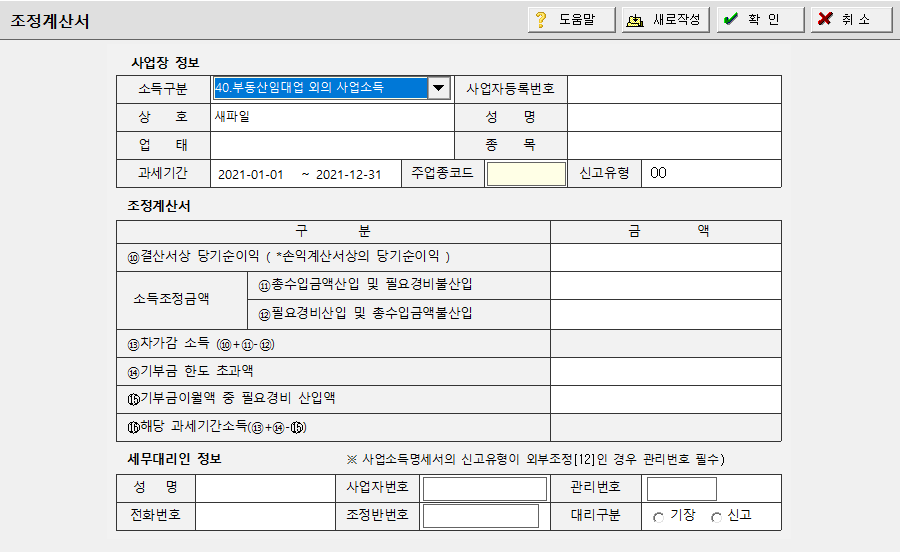This screenshot has height=552, width=900.
Task: Click the 과세기간 start date 2021-01-01
Action: (251, 174)
